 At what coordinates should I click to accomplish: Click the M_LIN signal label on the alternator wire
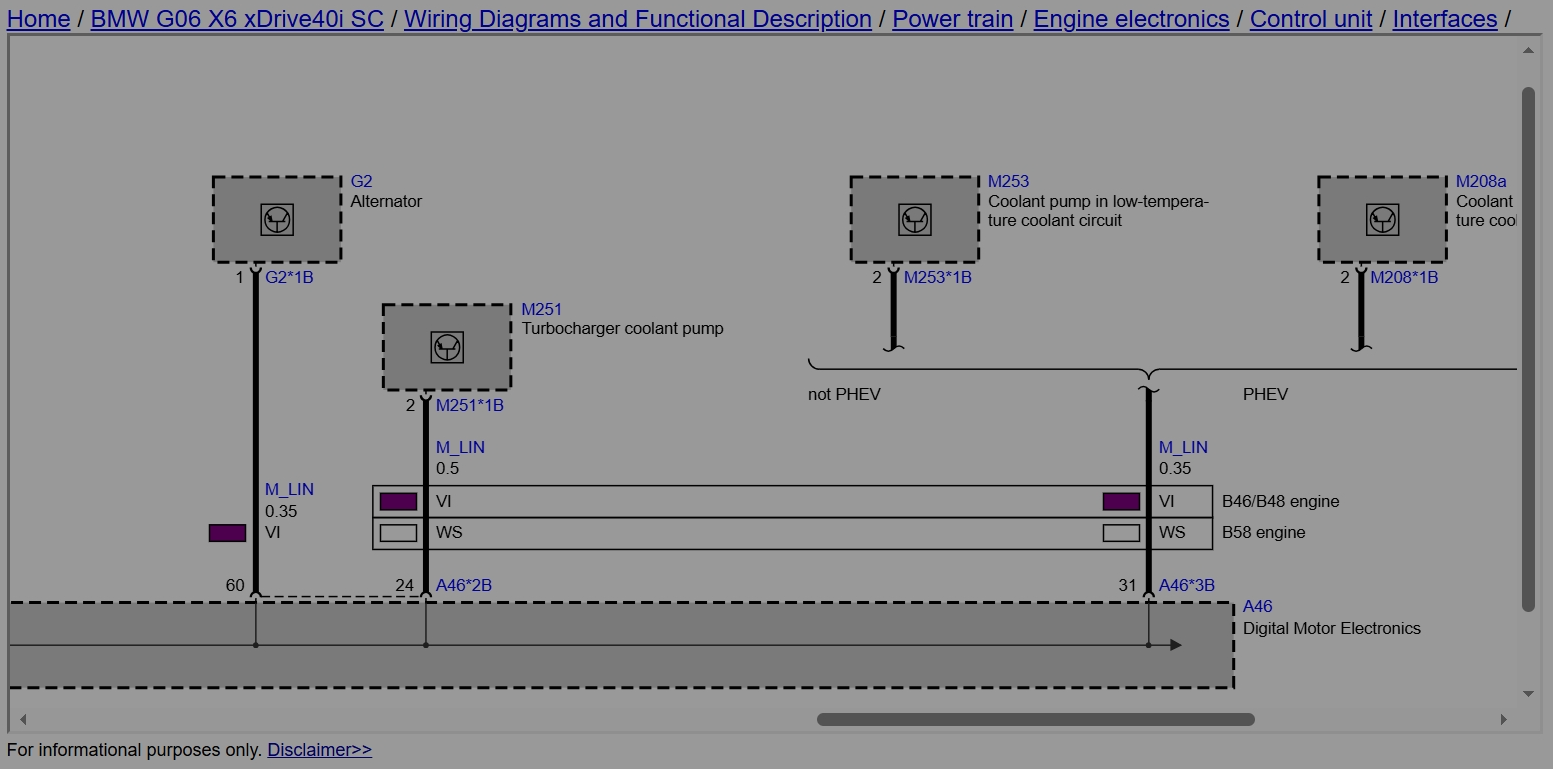click(289, 489)
